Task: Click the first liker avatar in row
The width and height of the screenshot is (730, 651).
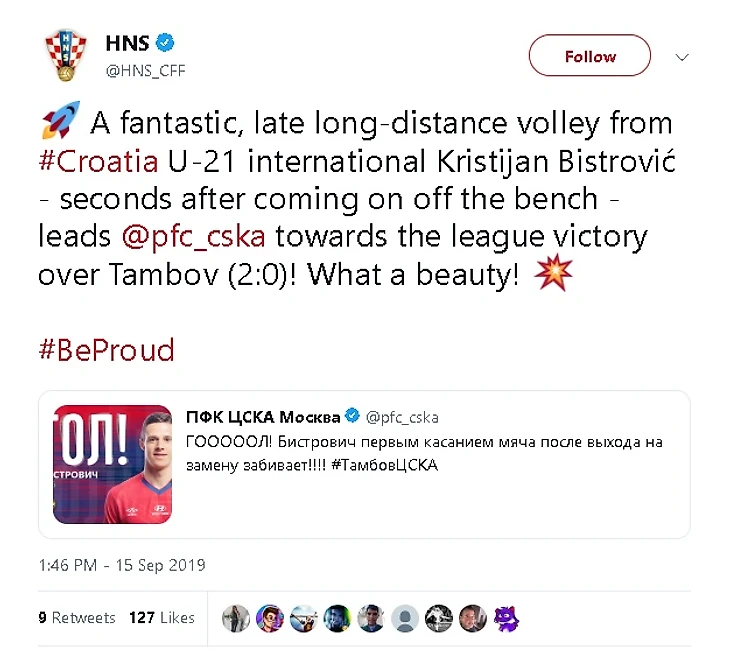Action: coord(236,618)
